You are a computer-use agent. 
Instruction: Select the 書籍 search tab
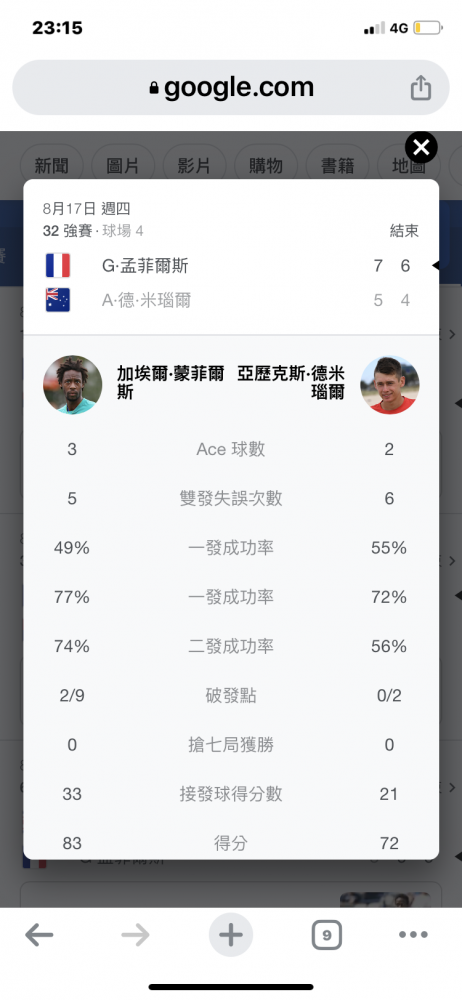click(338, 166)
